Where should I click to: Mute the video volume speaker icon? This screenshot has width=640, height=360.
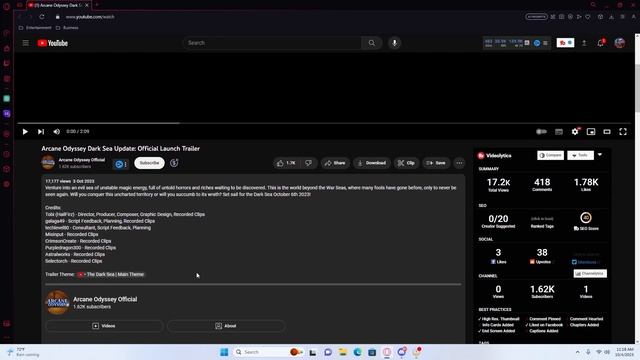coord(57,131)
